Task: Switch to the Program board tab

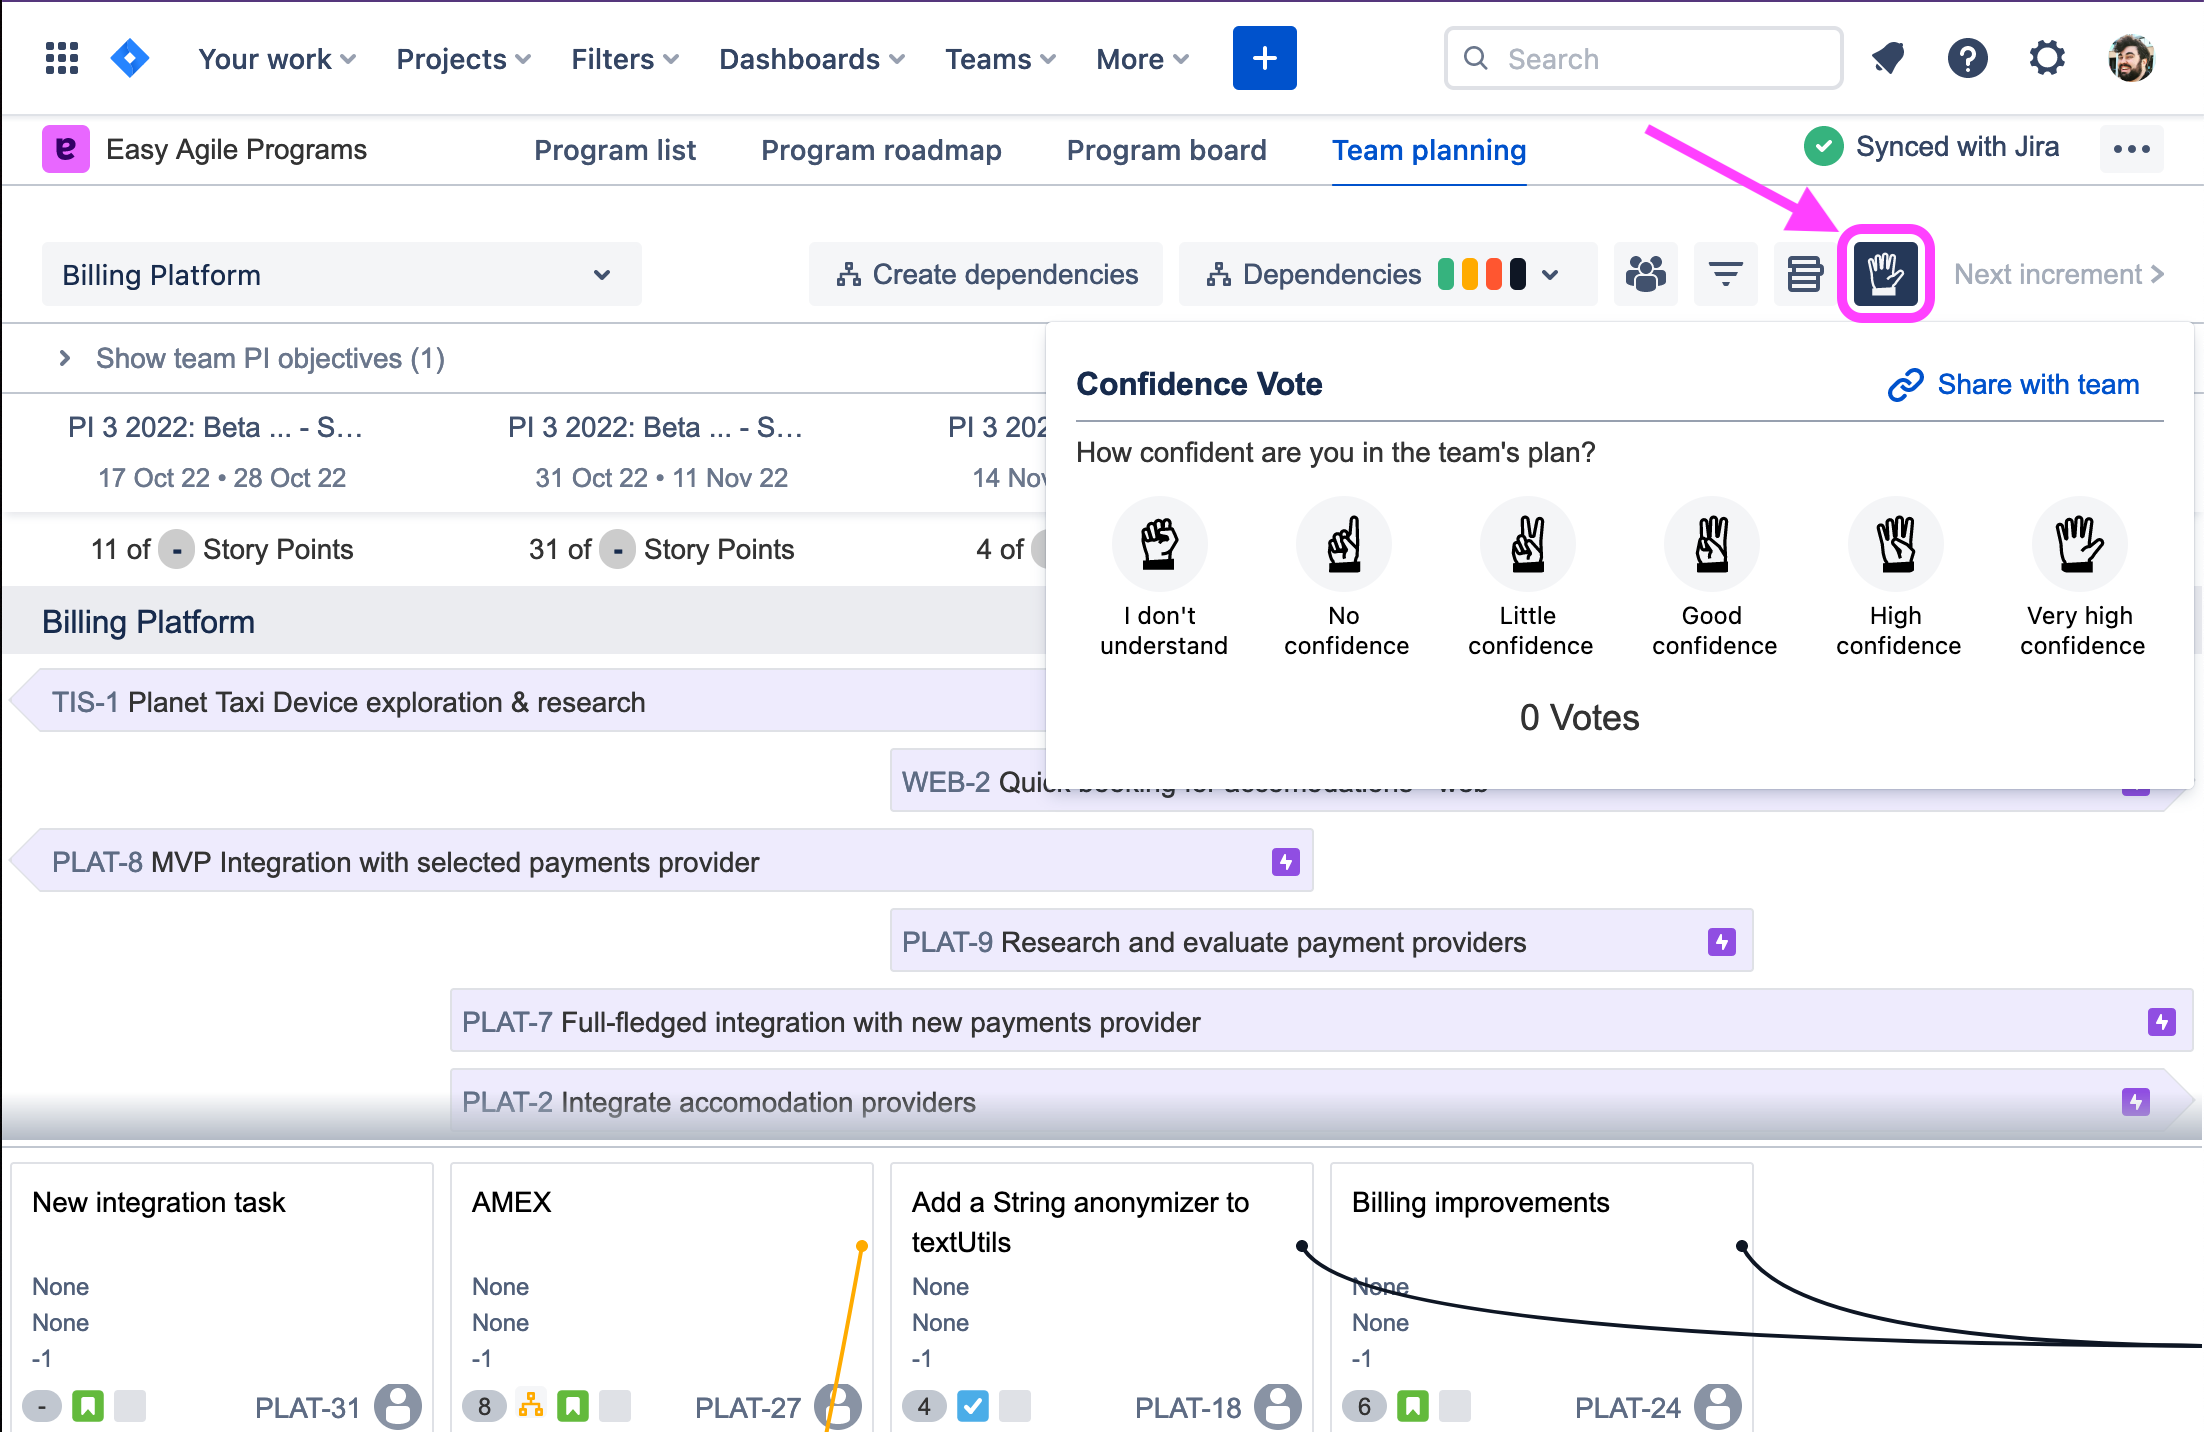Action: click(1166, 150)
